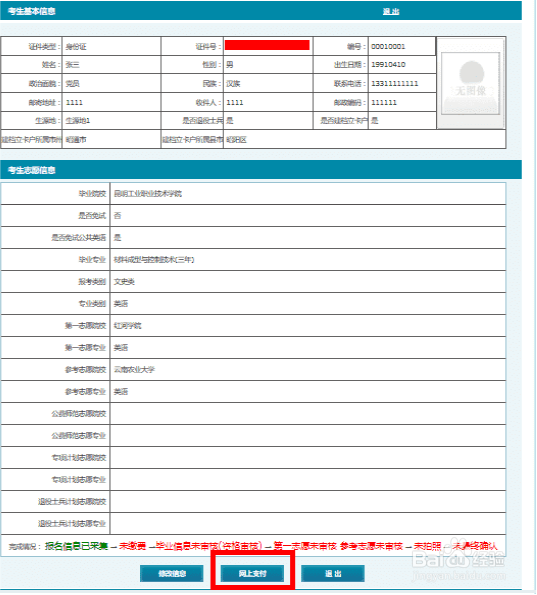Click the 是否免试 value 否
The height and width of the screenshot is (595, 537).
[117, 216]
